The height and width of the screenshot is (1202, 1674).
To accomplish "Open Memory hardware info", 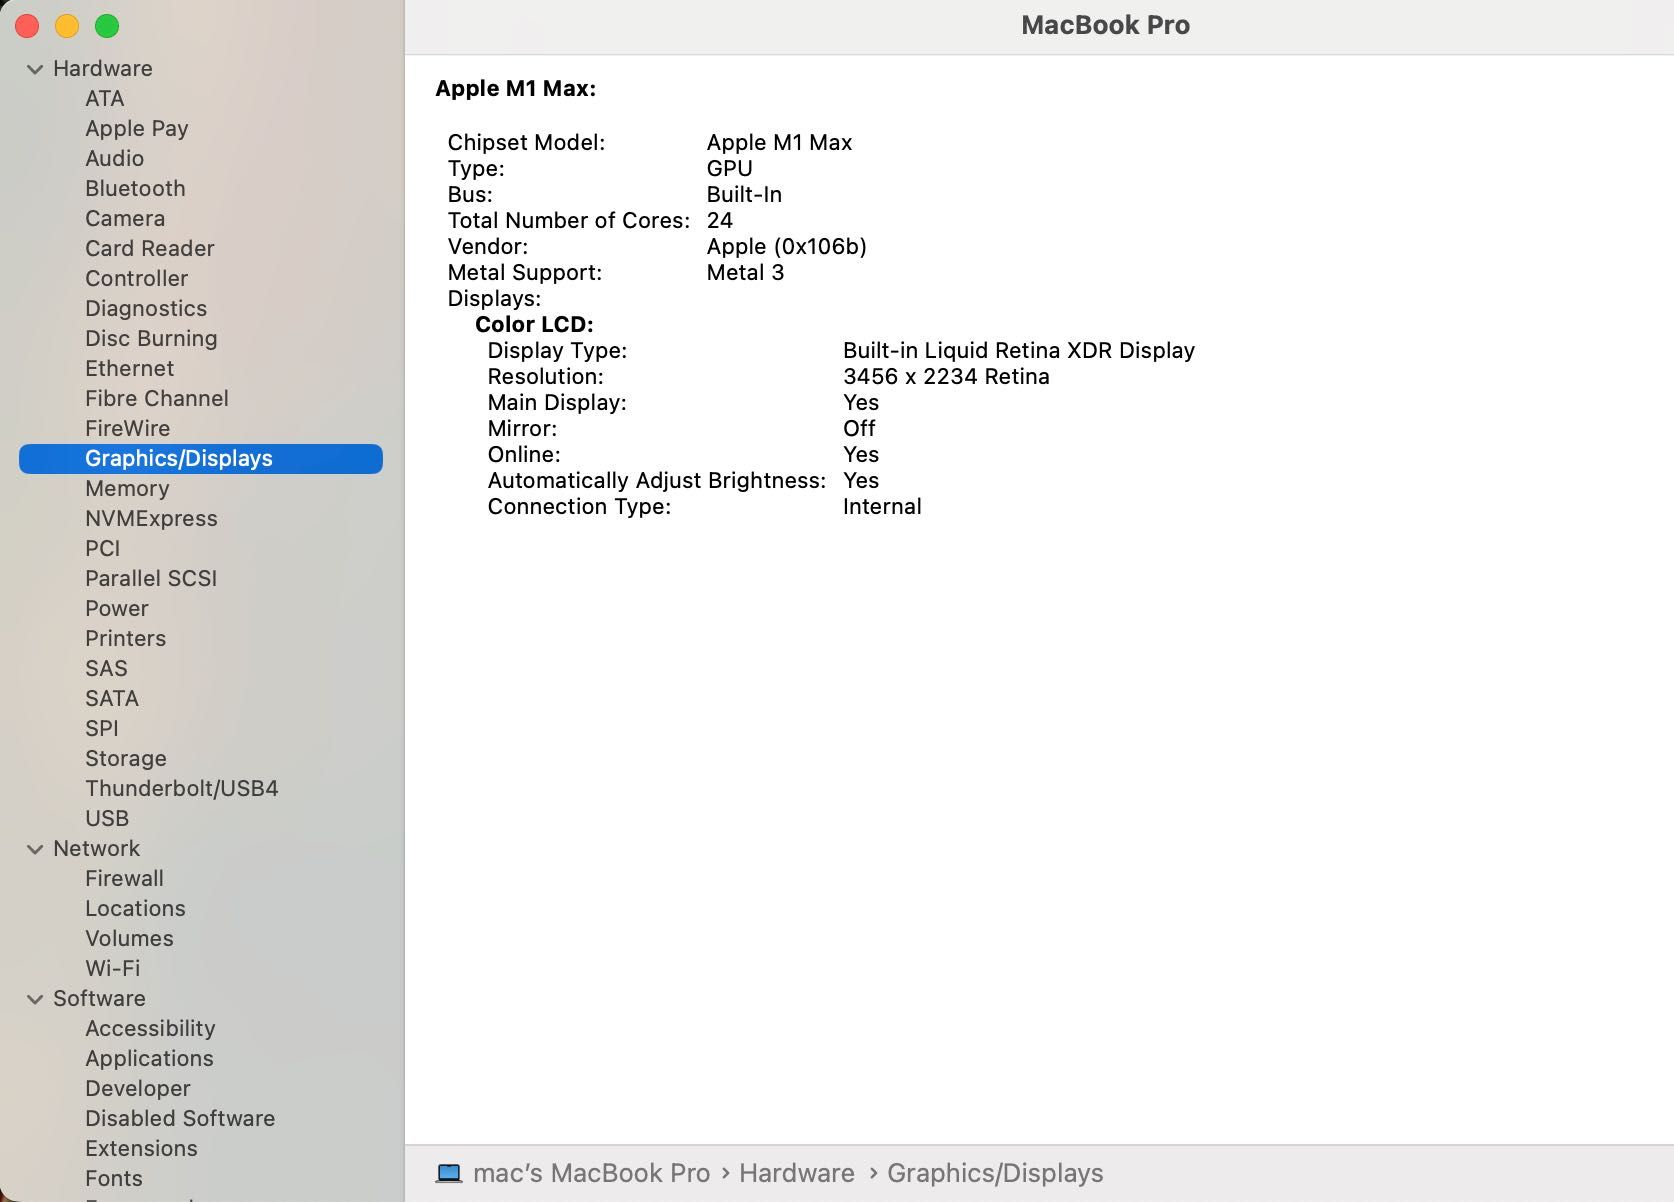I will point(127,488).
